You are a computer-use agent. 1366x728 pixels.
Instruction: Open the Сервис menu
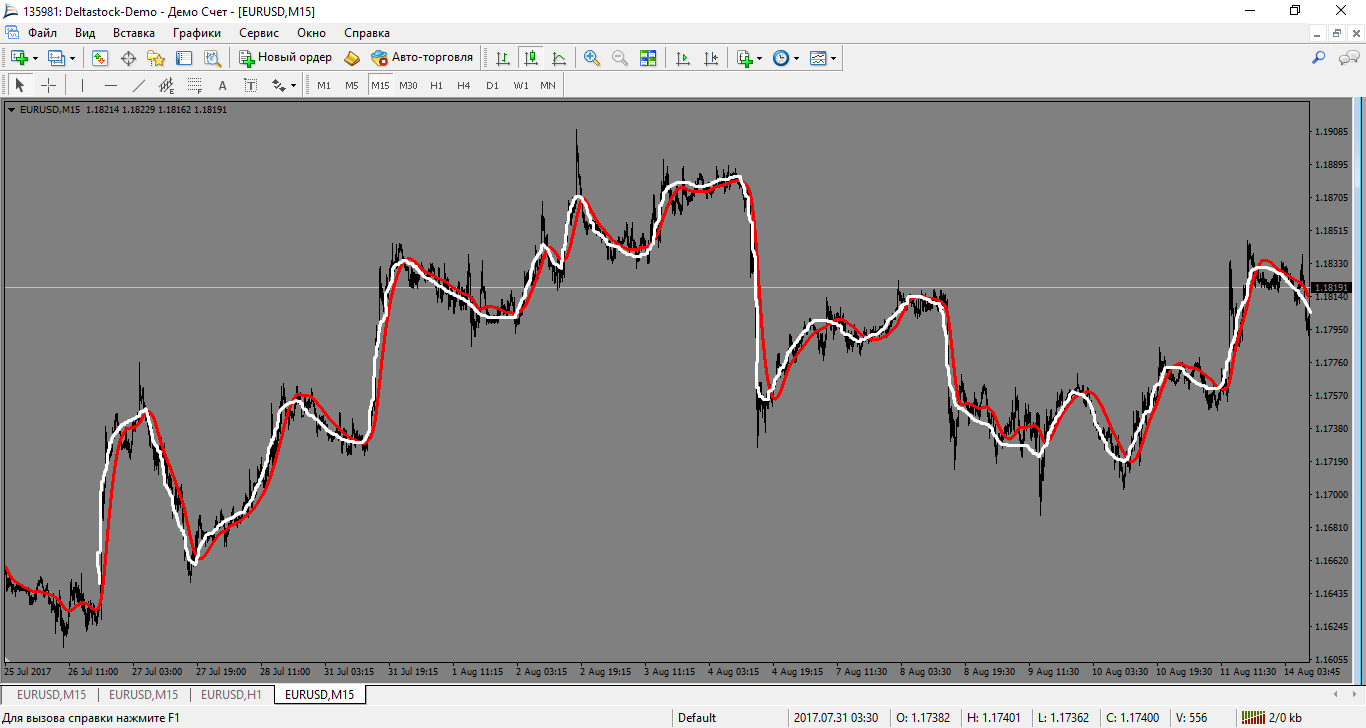pyautogui.click(x=259, y=33)
